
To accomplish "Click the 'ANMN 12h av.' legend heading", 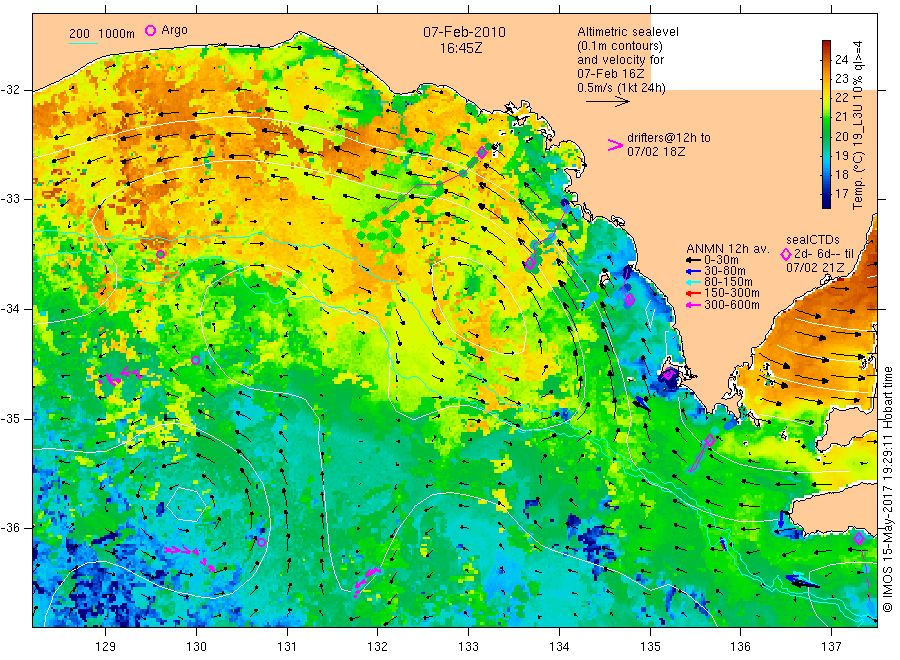I will [728, 249].
